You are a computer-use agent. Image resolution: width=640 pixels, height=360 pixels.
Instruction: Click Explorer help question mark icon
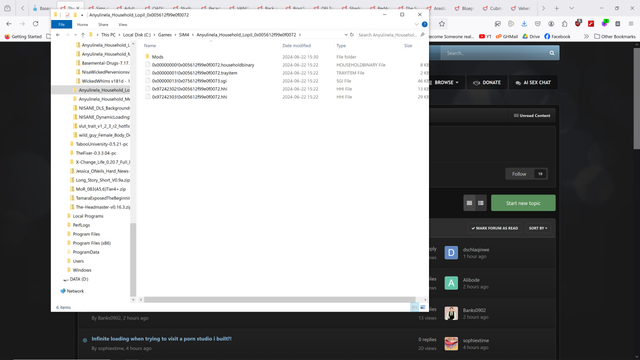[424, 24]
